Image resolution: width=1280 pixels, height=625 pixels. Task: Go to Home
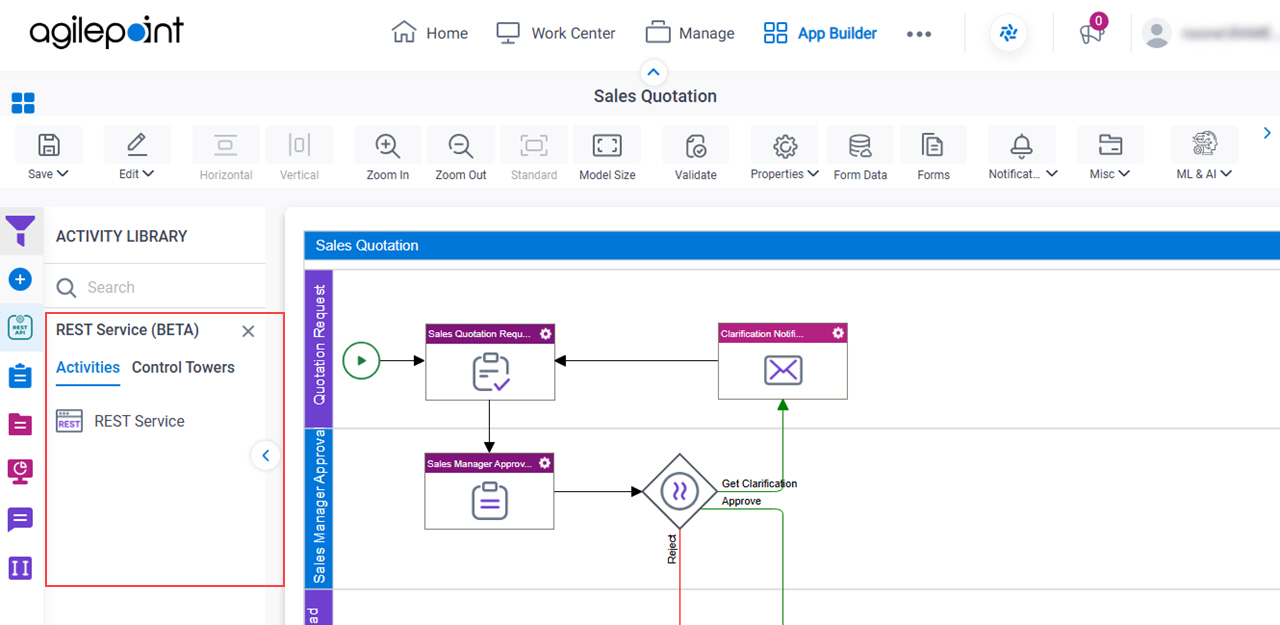[430, 33]
